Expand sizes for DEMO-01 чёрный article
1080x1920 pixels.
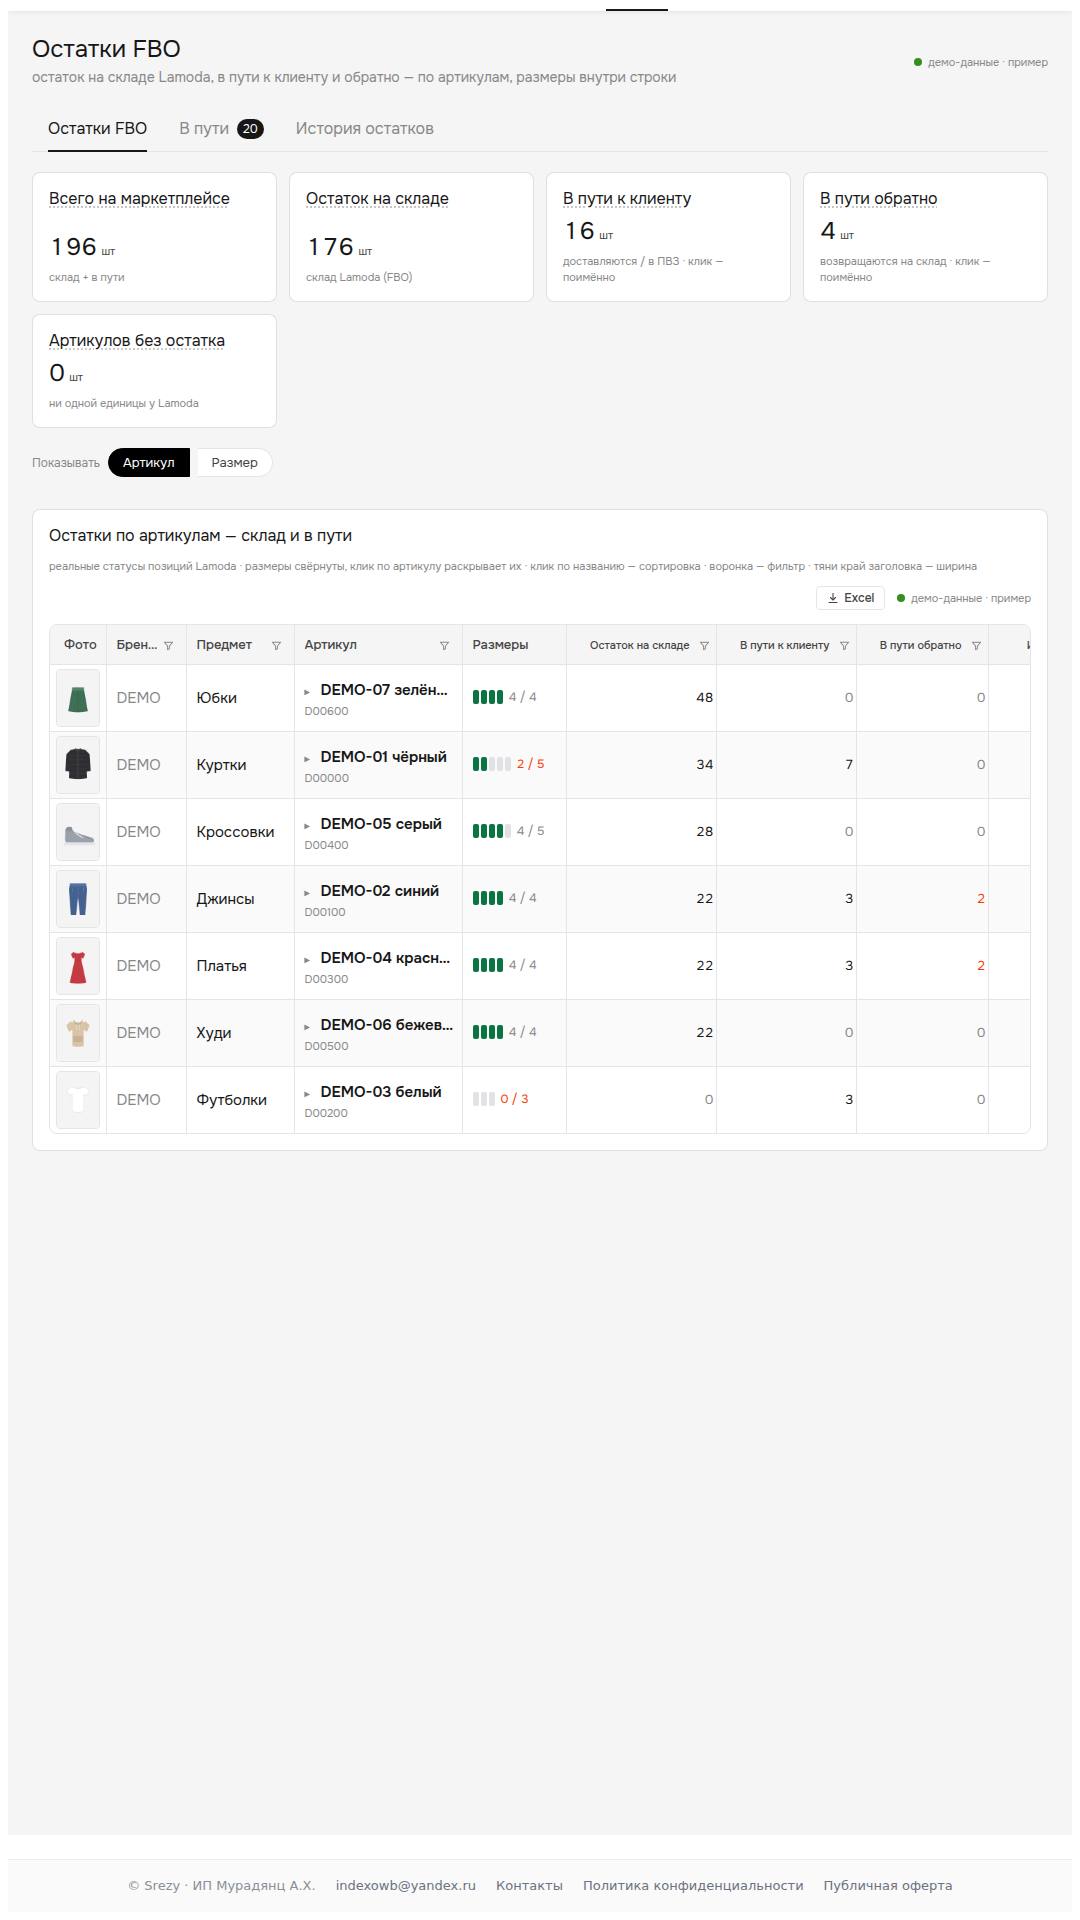coord(308,759)
